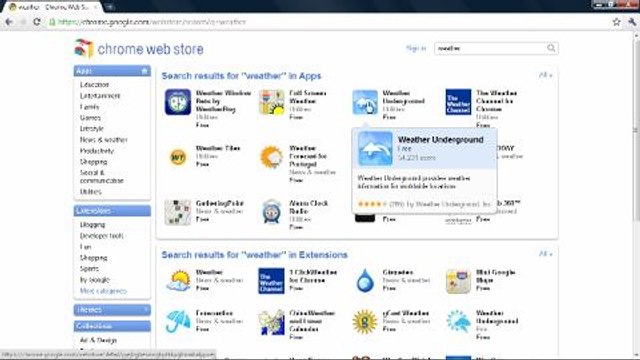
Task: Open the Art & Design collection
Action: tap(98, 340)
